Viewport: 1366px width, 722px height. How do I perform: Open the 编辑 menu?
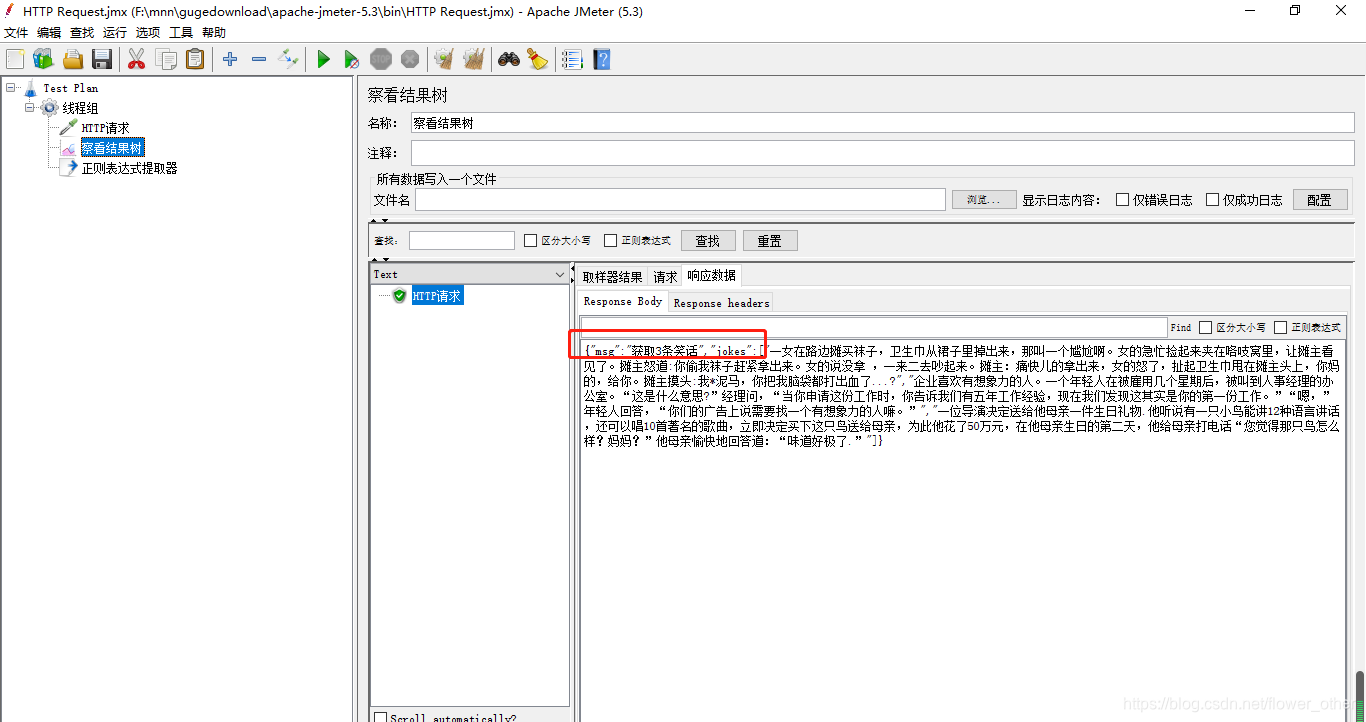tap(49, 33)
